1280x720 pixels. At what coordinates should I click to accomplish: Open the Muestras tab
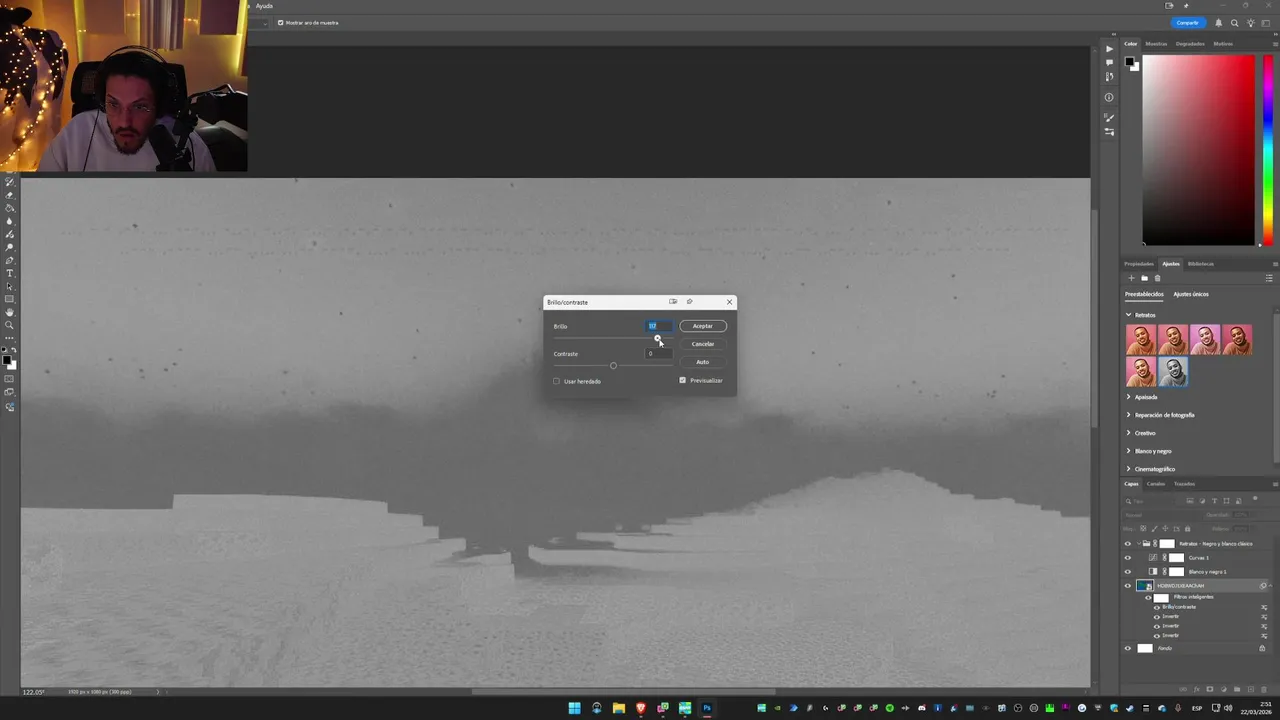(x=1156, y=44)
